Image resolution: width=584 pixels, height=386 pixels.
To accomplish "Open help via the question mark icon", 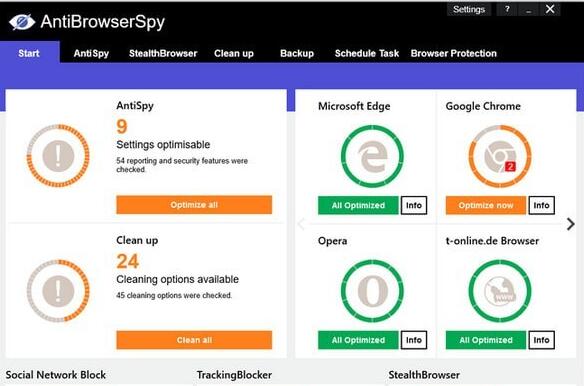I will [507, 9].
